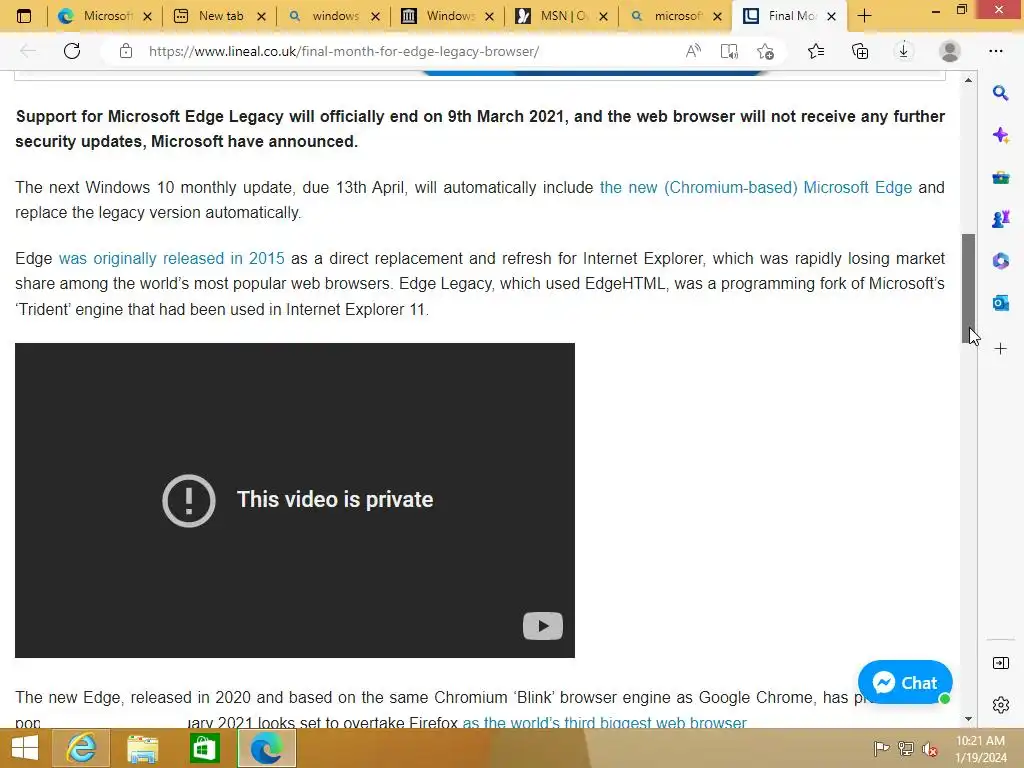
Task: Open Collections panel
Action: tap(860, 51)
